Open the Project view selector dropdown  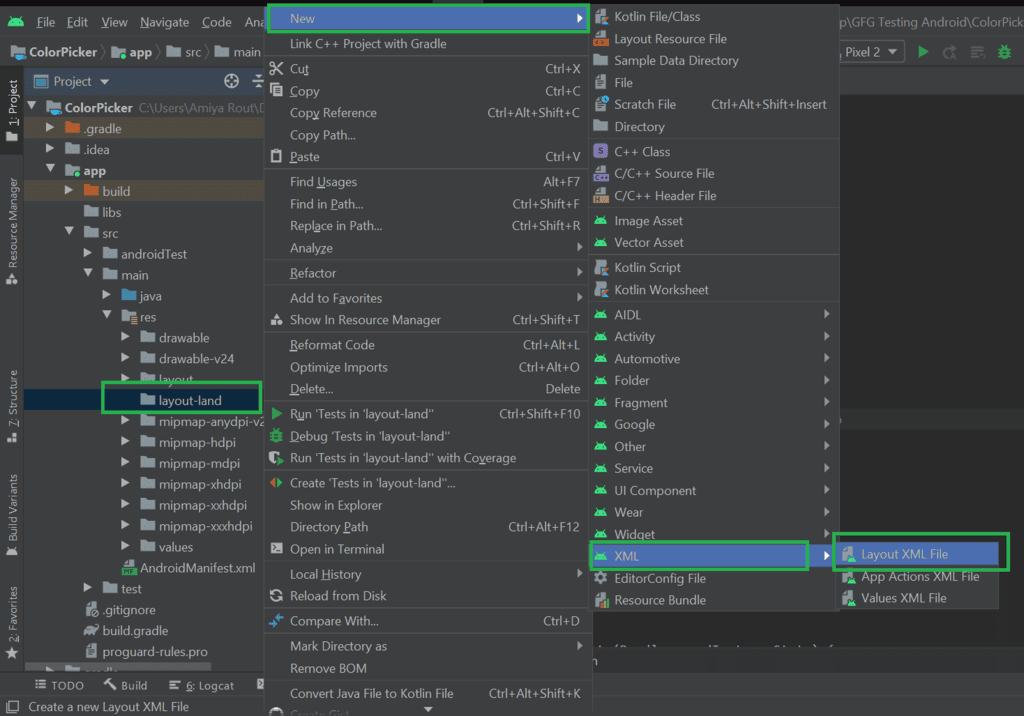[72, 82]
